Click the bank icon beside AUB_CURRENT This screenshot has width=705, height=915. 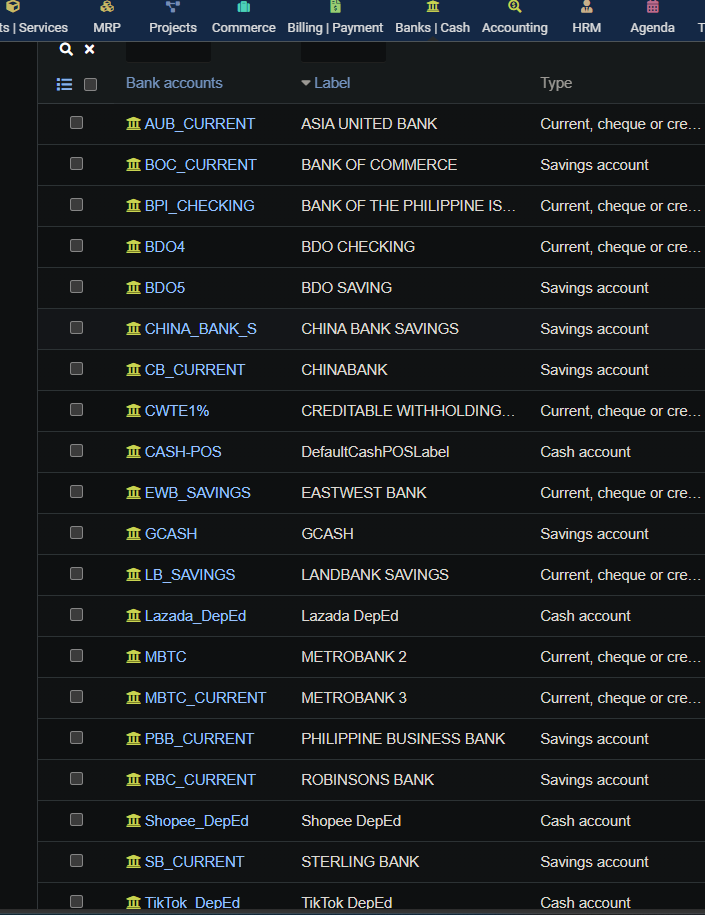click(134, 123)
